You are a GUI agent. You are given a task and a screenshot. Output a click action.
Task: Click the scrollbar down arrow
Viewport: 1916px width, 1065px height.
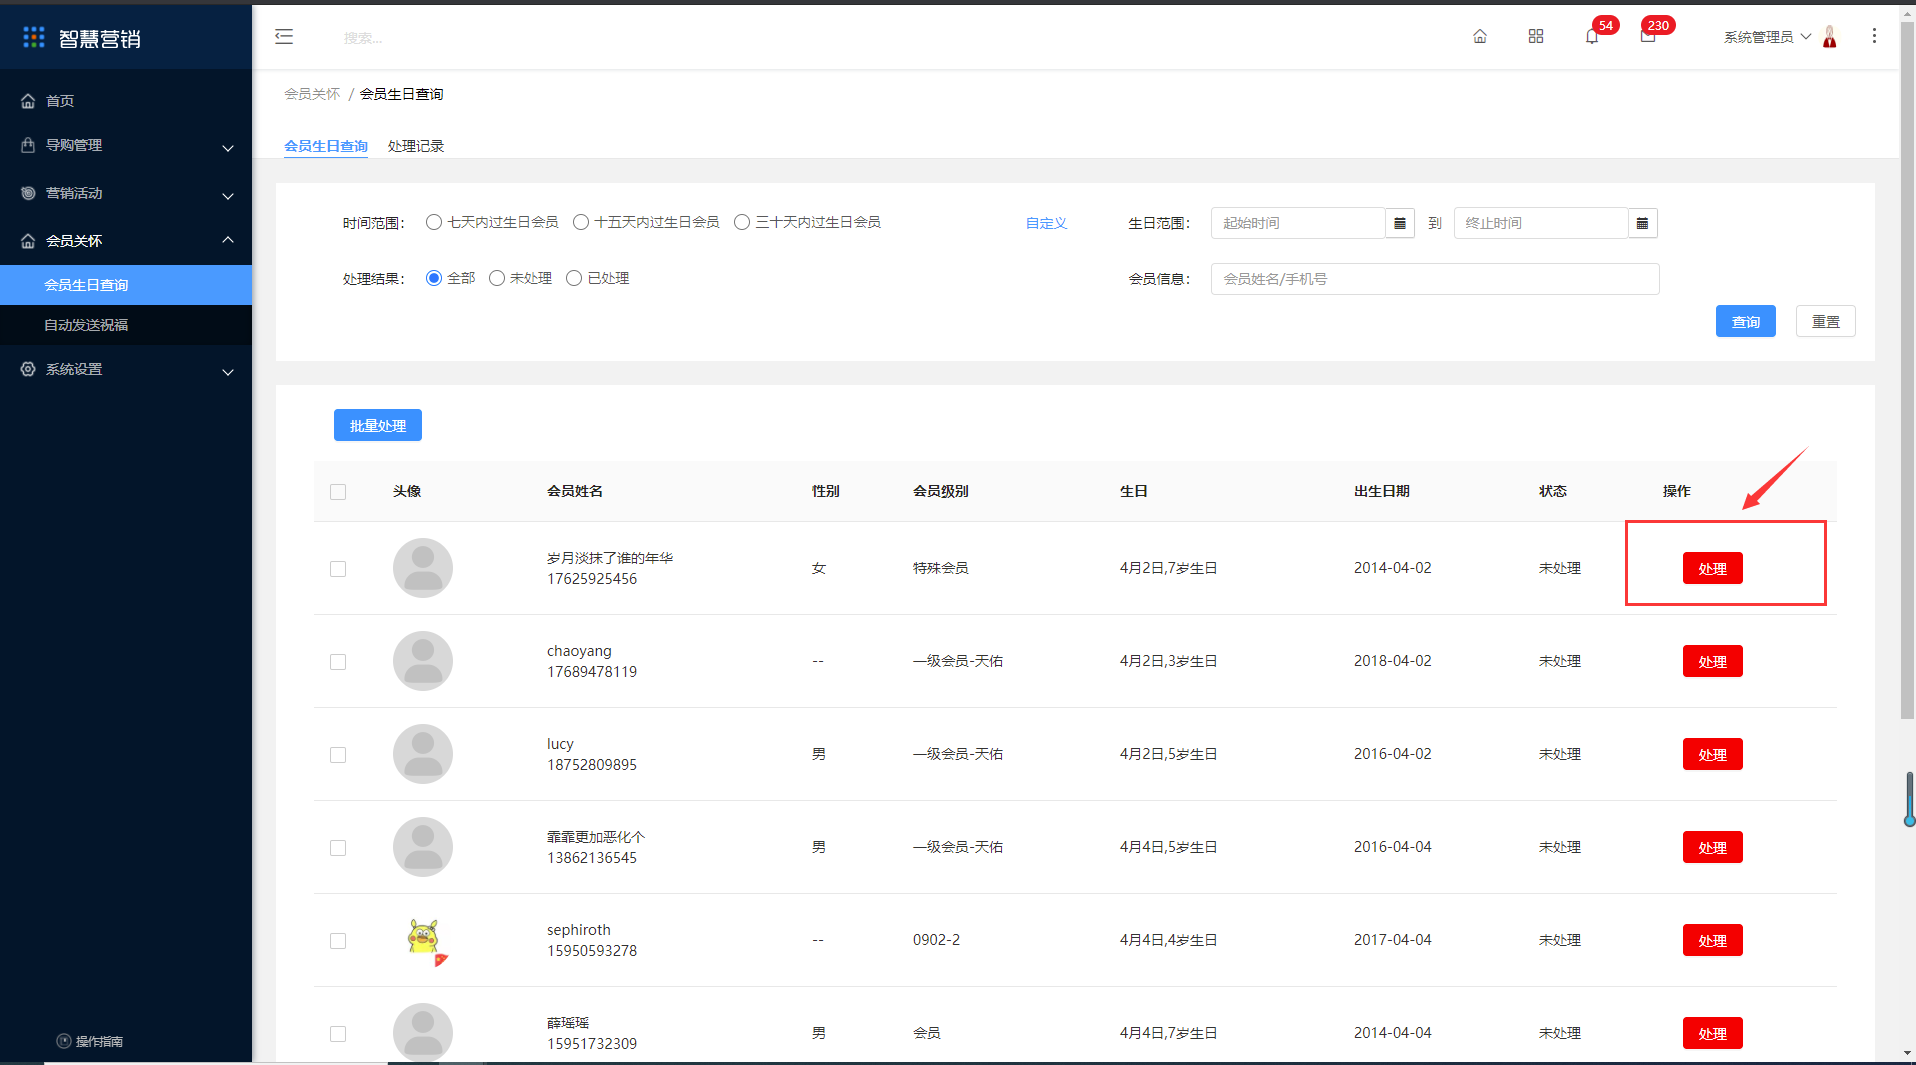coord(1907,1053)
